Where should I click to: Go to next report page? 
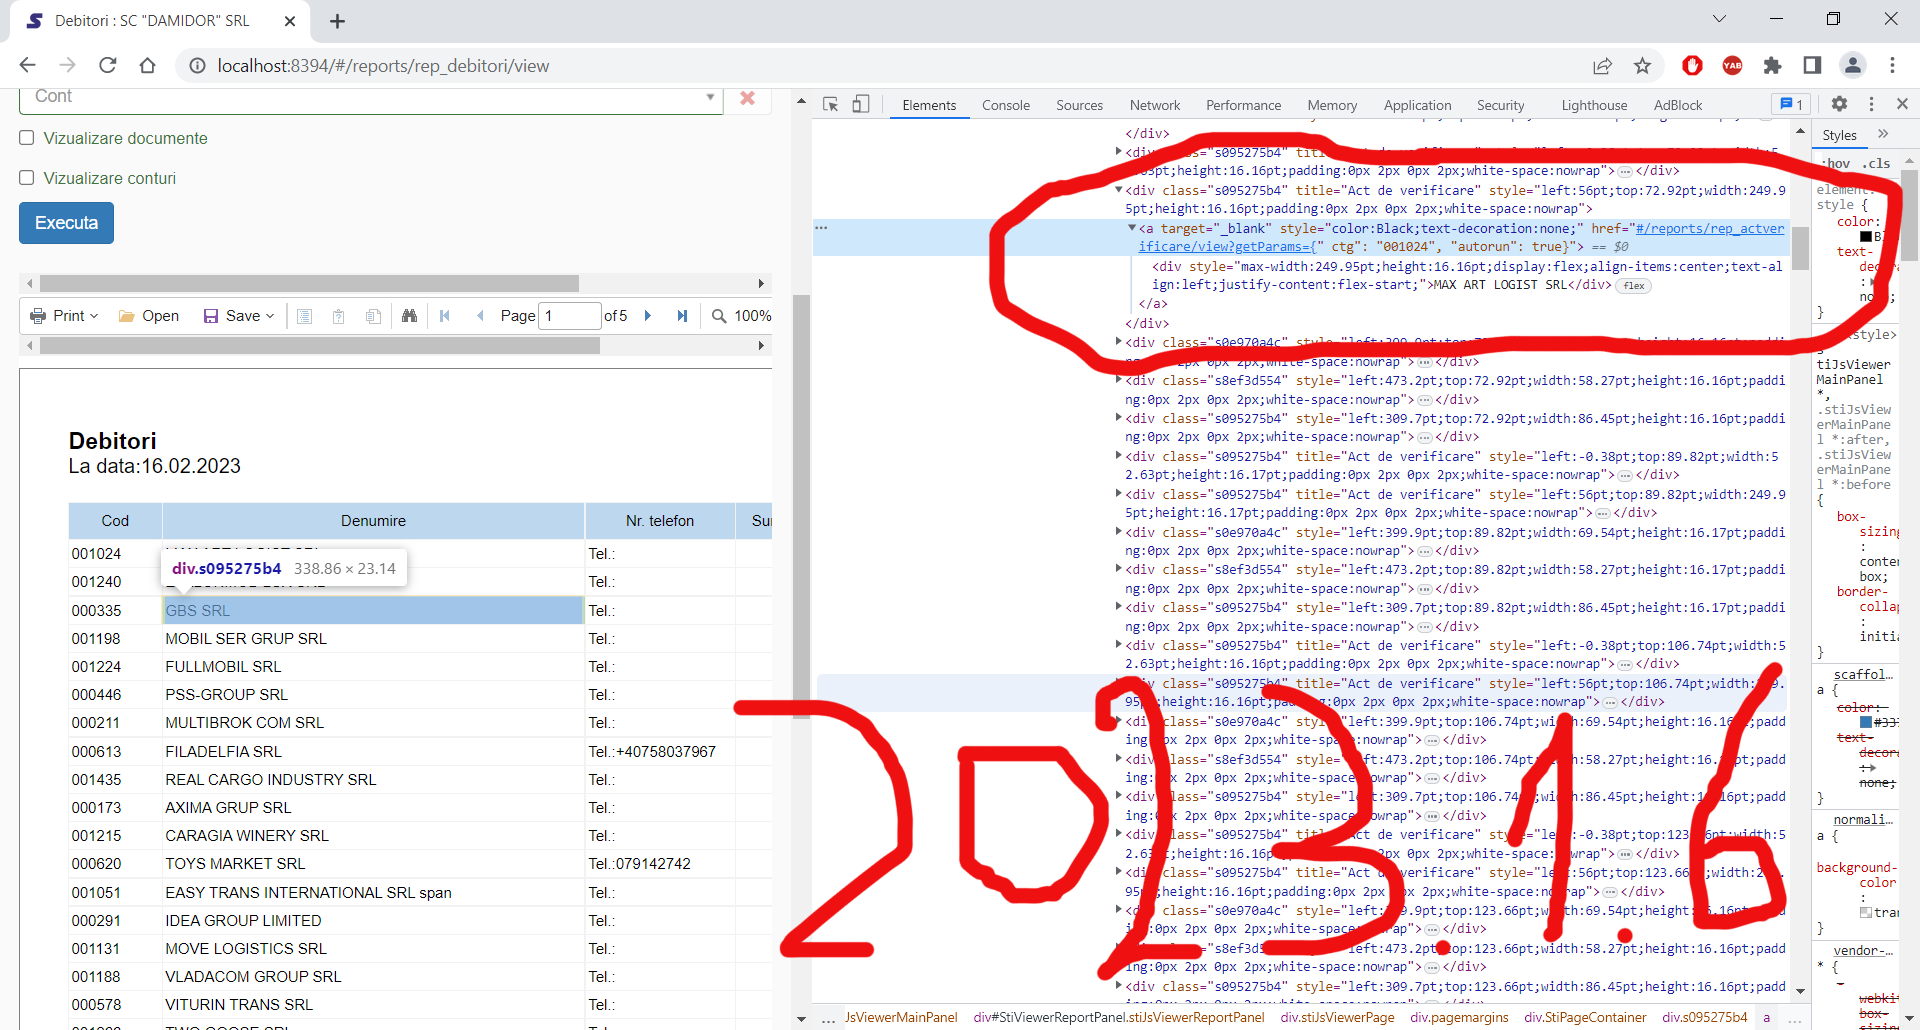[x=648, y=316]
